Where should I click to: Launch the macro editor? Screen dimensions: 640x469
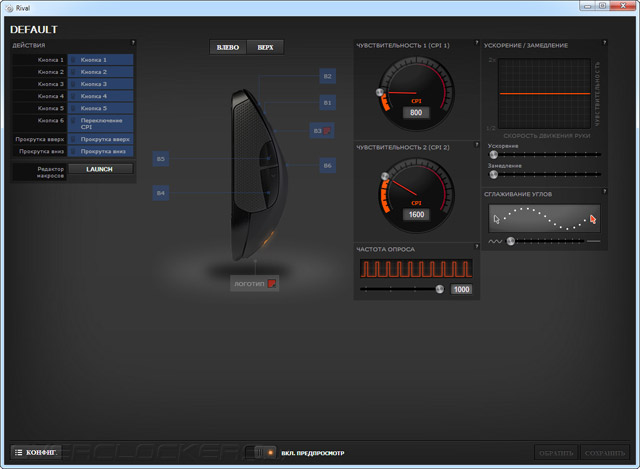(x=100, y=169)
